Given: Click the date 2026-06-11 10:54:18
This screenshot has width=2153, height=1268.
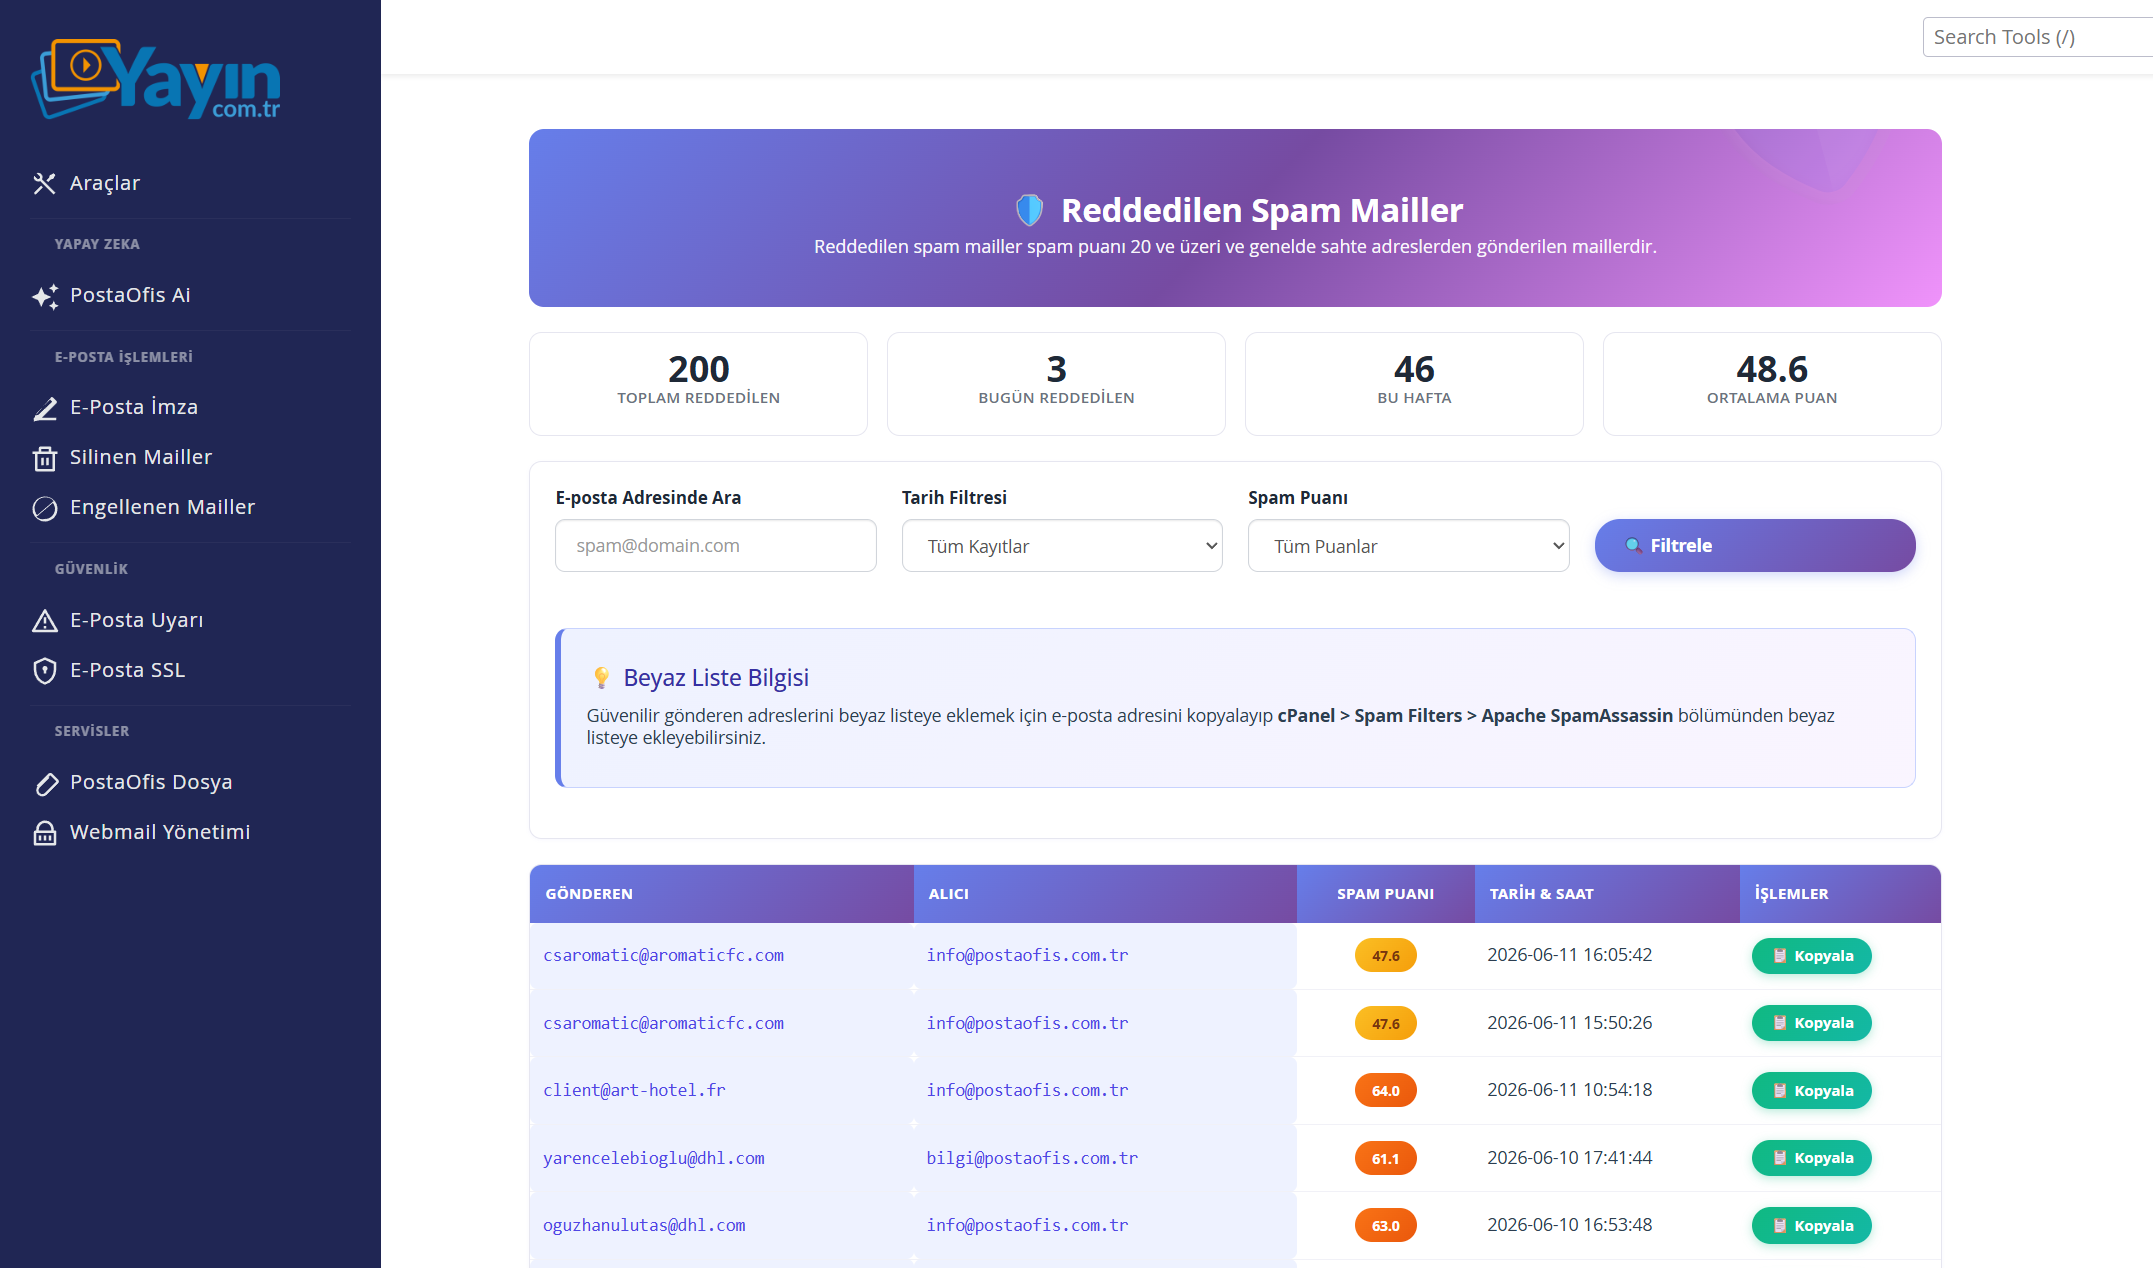Looking at the screenshot, I should point(1569,1090).
